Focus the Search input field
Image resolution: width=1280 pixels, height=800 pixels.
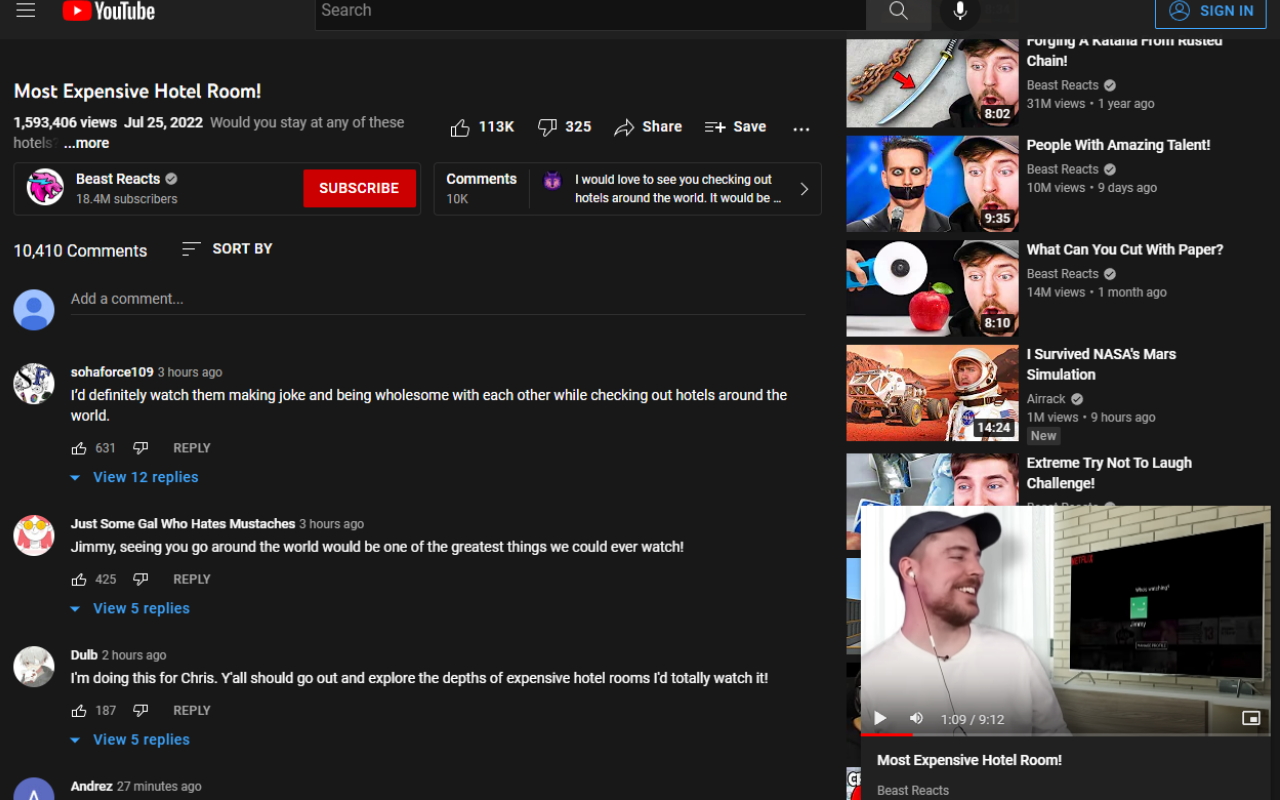click(x=590, y=11)
